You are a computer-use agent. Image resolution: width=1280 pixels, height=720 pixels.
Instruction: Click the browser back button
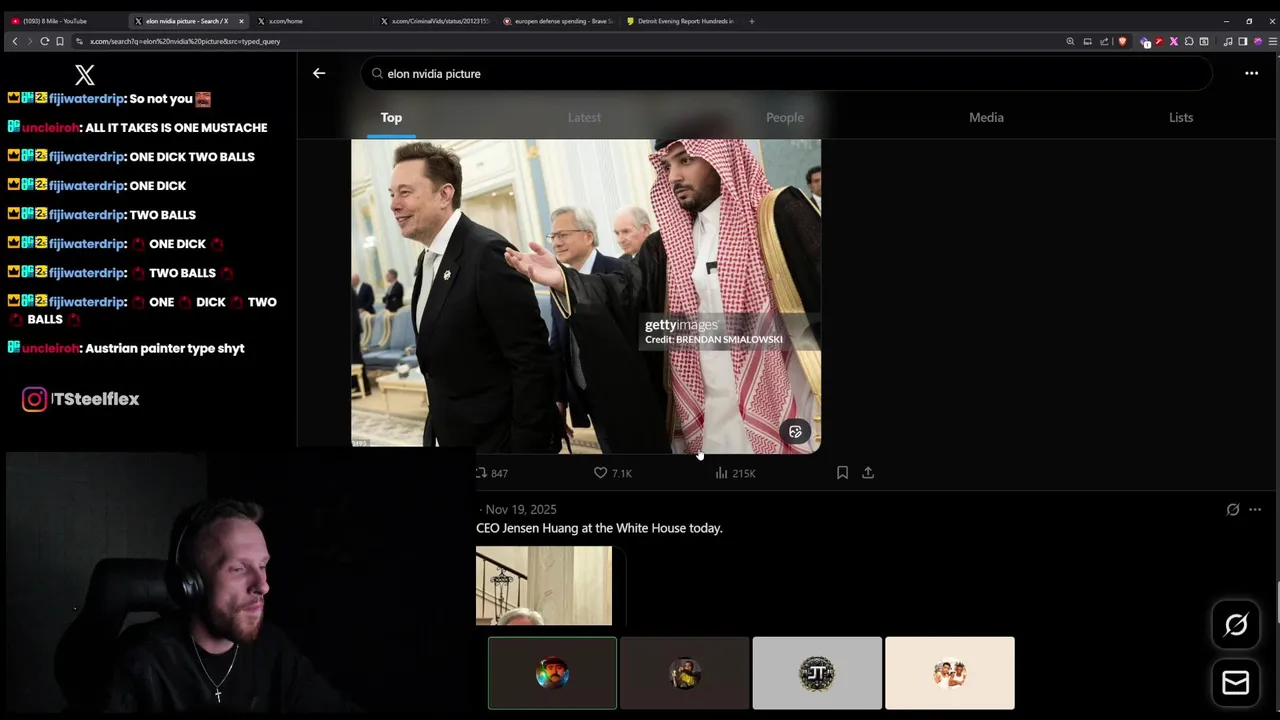14,41
